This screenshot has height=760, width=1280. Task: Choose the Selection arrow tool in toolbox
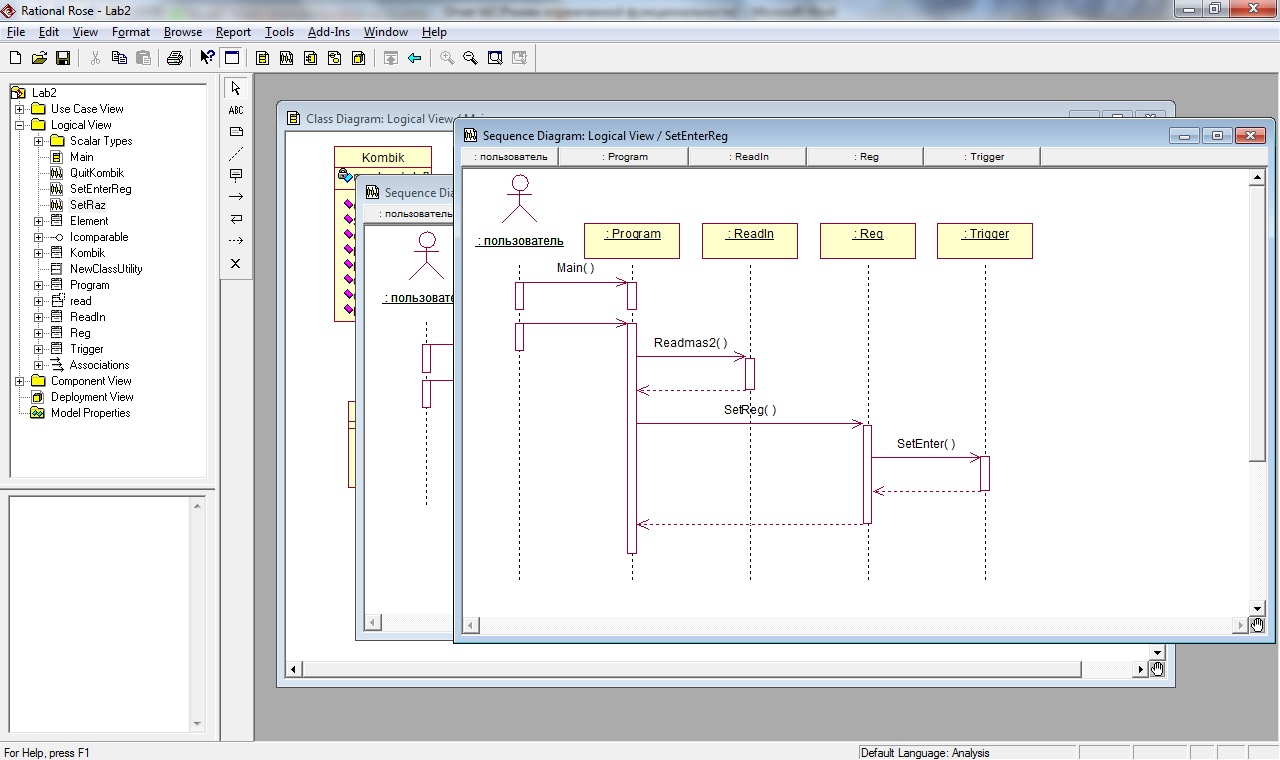pos(236,88)
